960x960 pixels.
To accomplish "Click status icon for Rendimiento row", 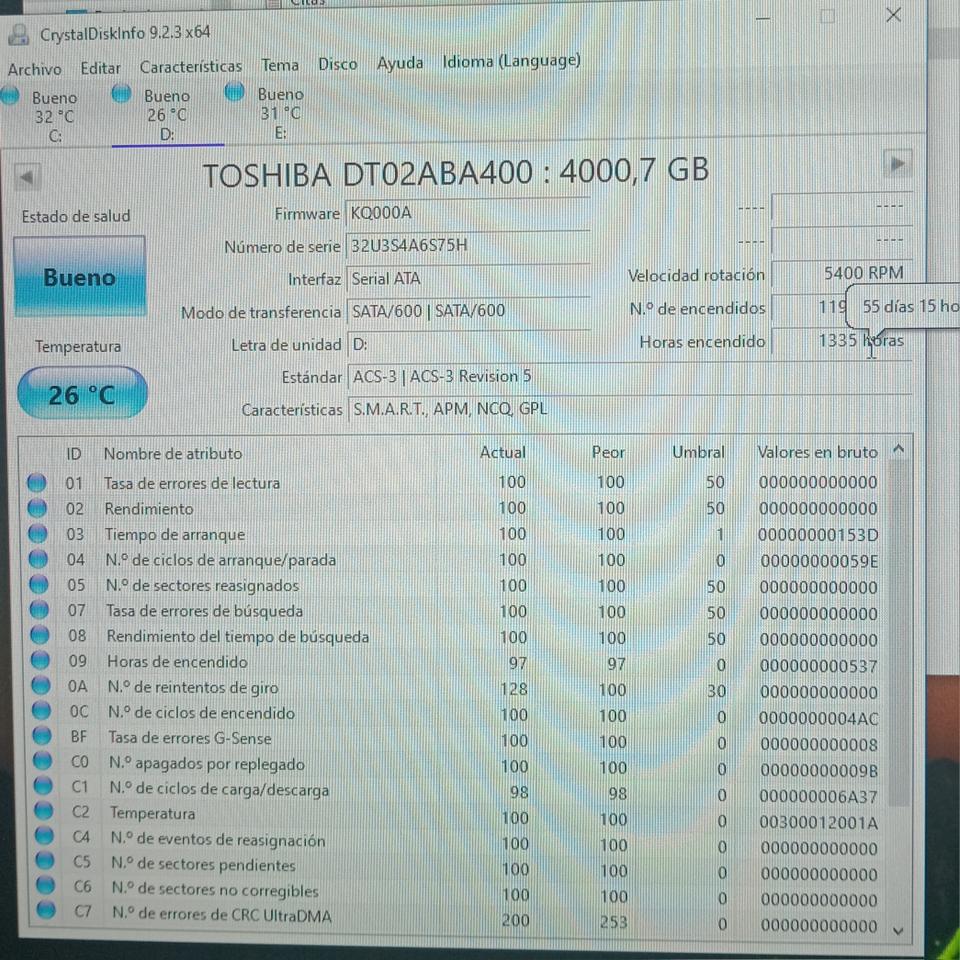I will click(x=37, y=508).
